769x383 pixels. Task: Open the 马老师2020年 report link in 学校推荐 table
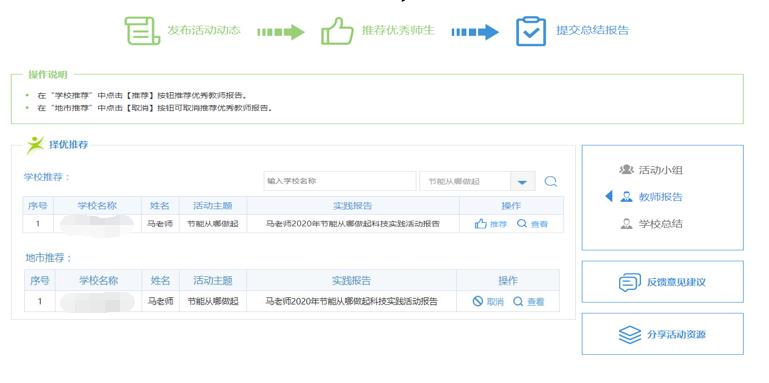tap(353, 224)
